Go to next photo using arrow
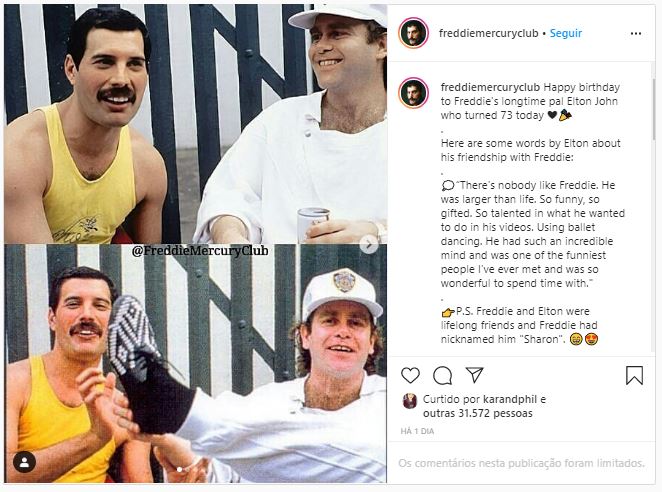Viewport: 662px width, 492px height. point(368,243)
